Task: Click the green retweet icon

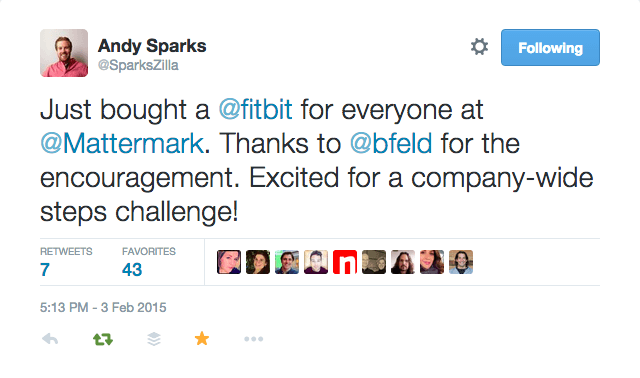Action: 103,339
